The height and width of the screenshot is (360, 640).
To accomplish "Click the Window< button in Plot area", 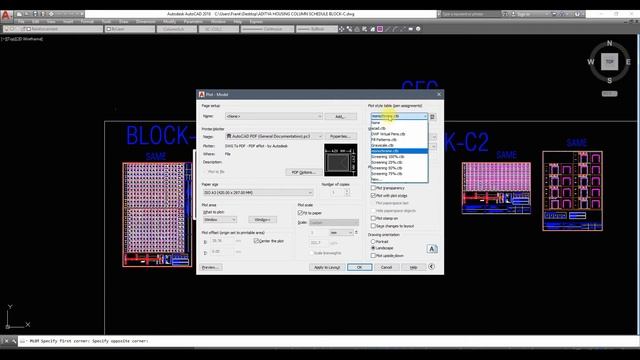I will [262, 220].
